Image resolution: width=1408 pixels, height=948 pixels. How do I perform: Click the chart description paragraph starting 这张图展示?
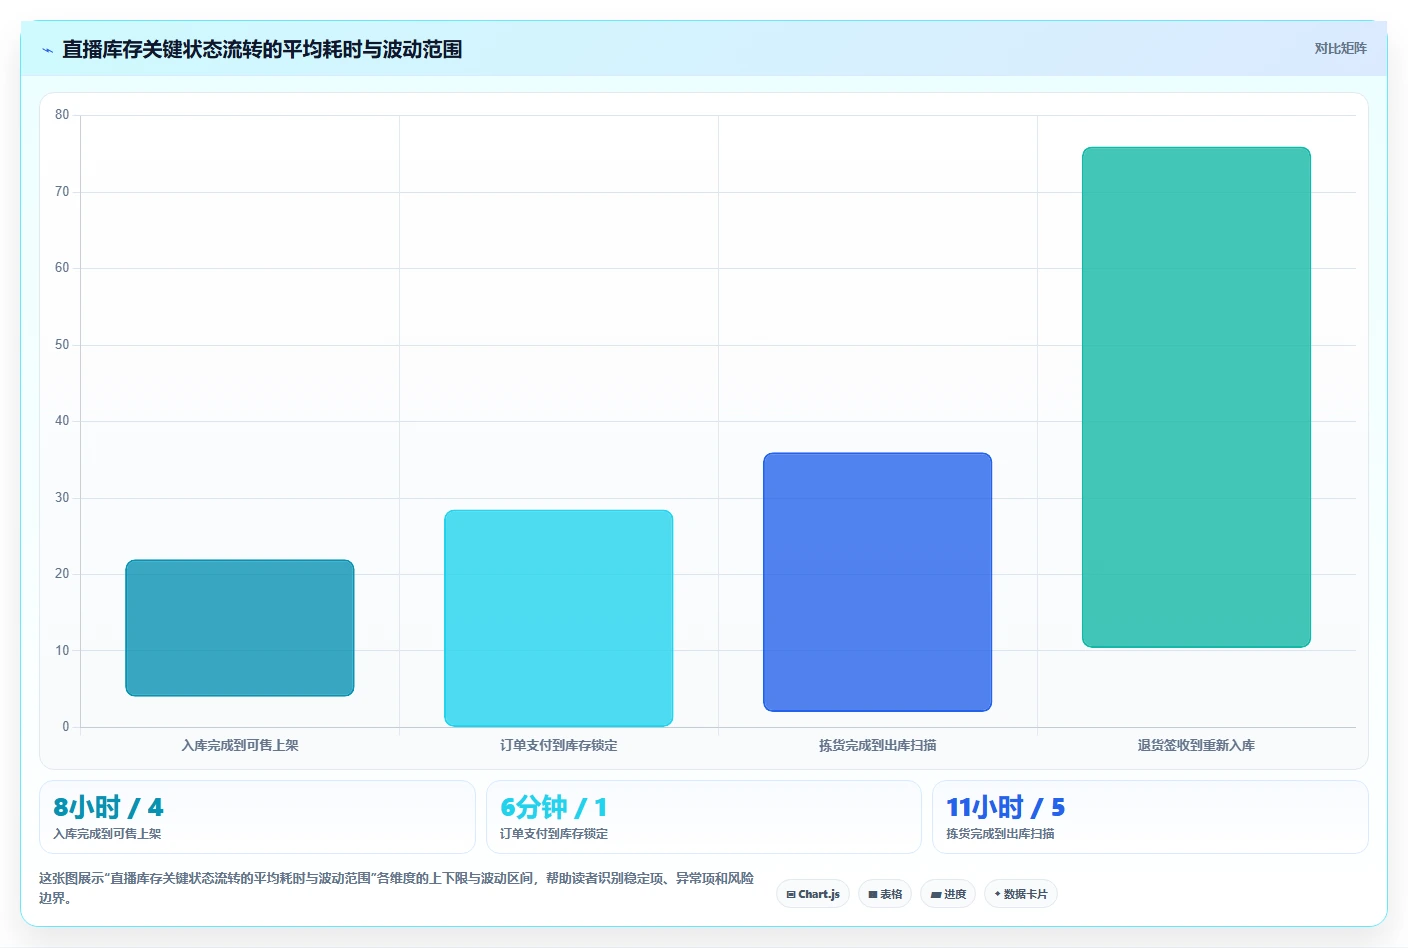coord(397,888)
